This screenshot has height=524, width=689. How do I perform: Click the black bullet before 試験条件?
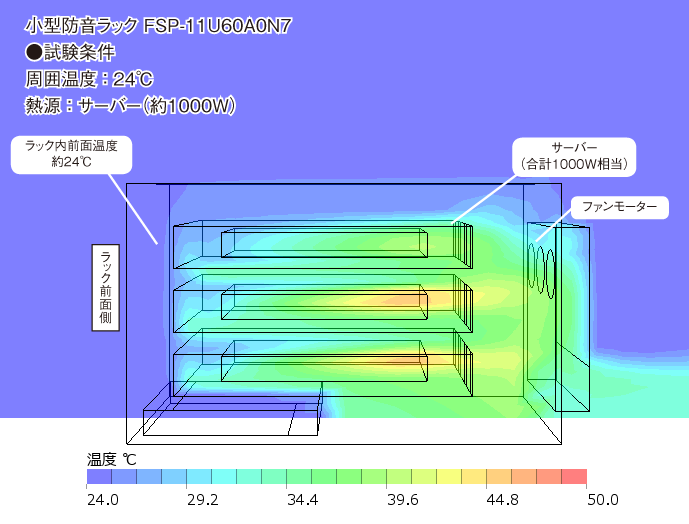click(33, 52)
